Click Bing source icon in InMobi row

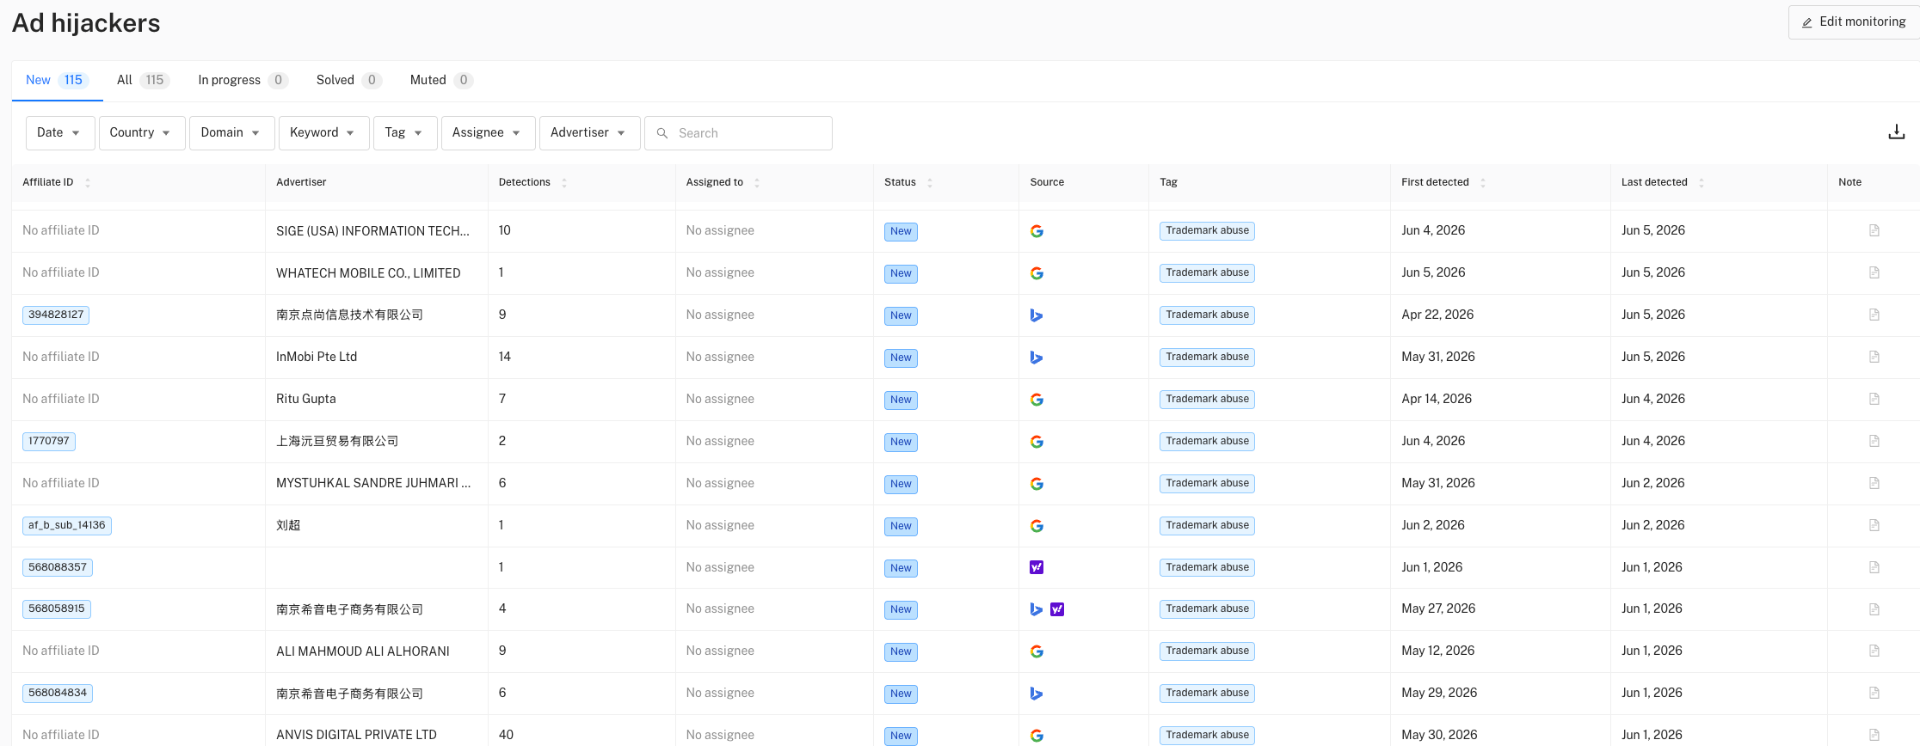coord(1037,357)
